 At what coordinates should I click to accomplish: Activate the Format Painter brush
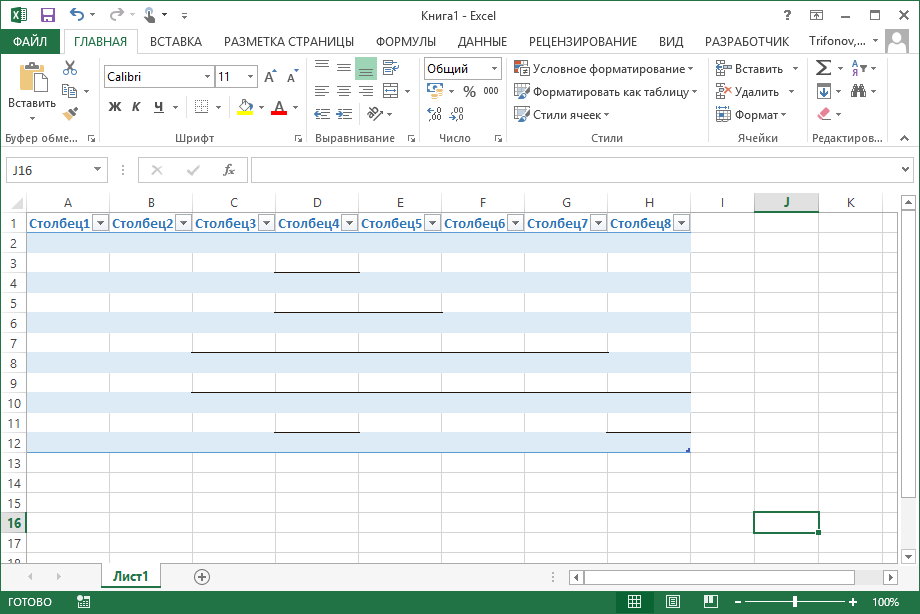click(70, 113)
